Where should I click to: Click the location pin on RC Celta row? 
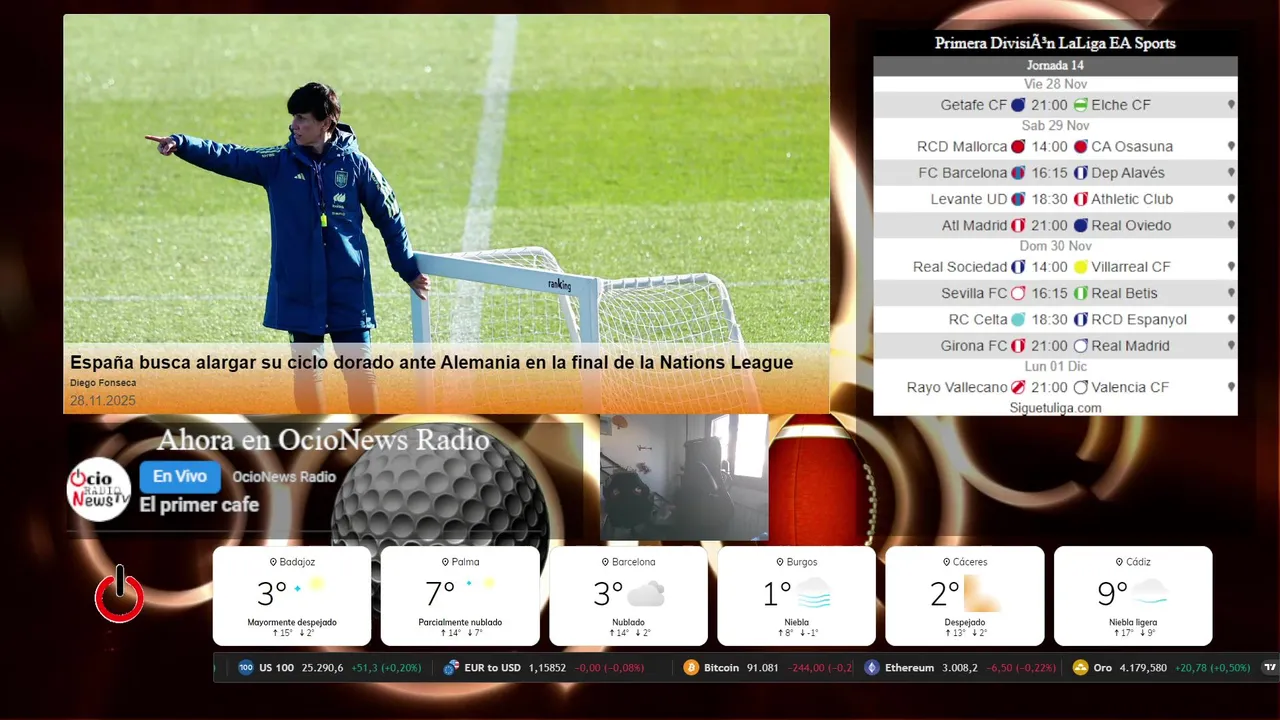pos(1231,320)
